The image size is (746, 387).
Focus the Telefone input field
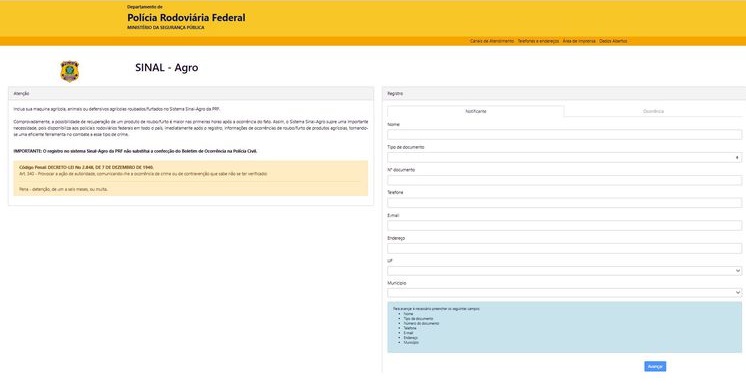[564, 203]
